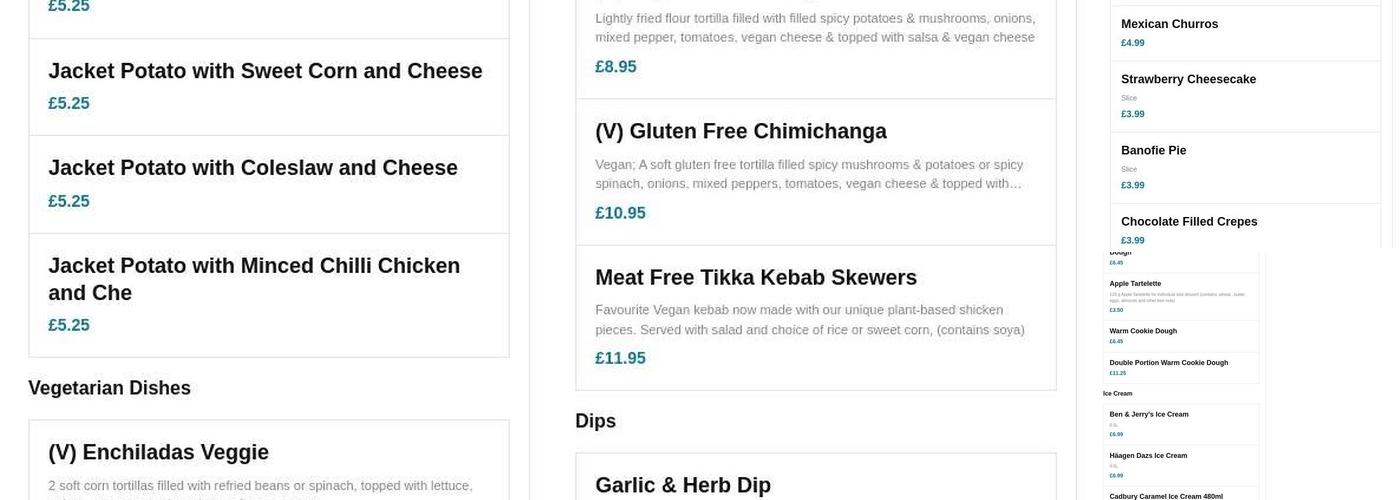Pick the Warm Cookie Dough
Image resolution: width=1400 pixels, height=500 pixels.
[1143, 331]
